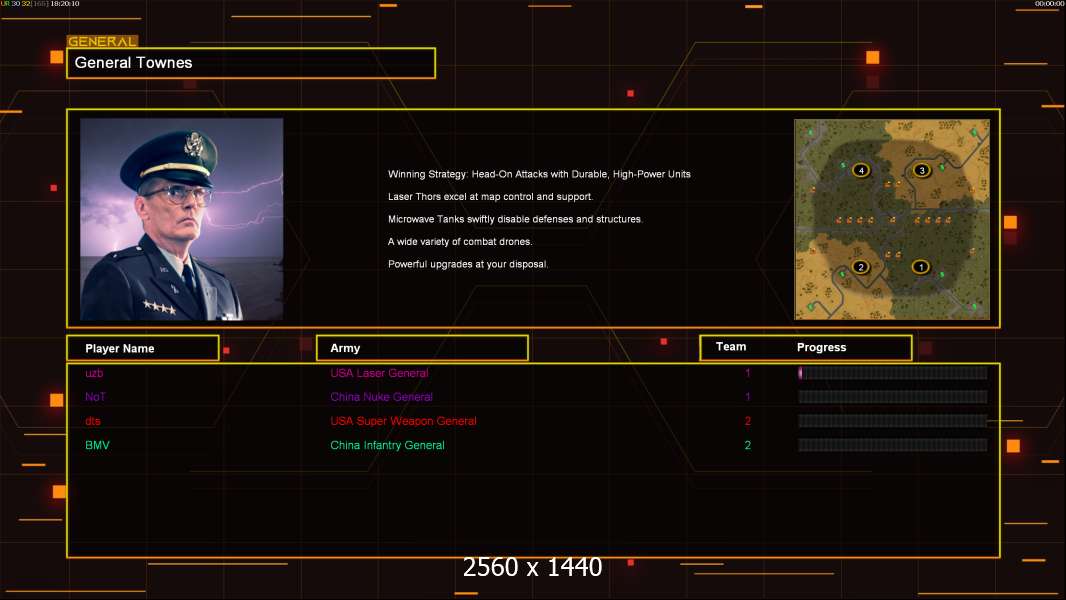Select player name uzb
The width and height of the screenshot is (1066, 600).
94,373
